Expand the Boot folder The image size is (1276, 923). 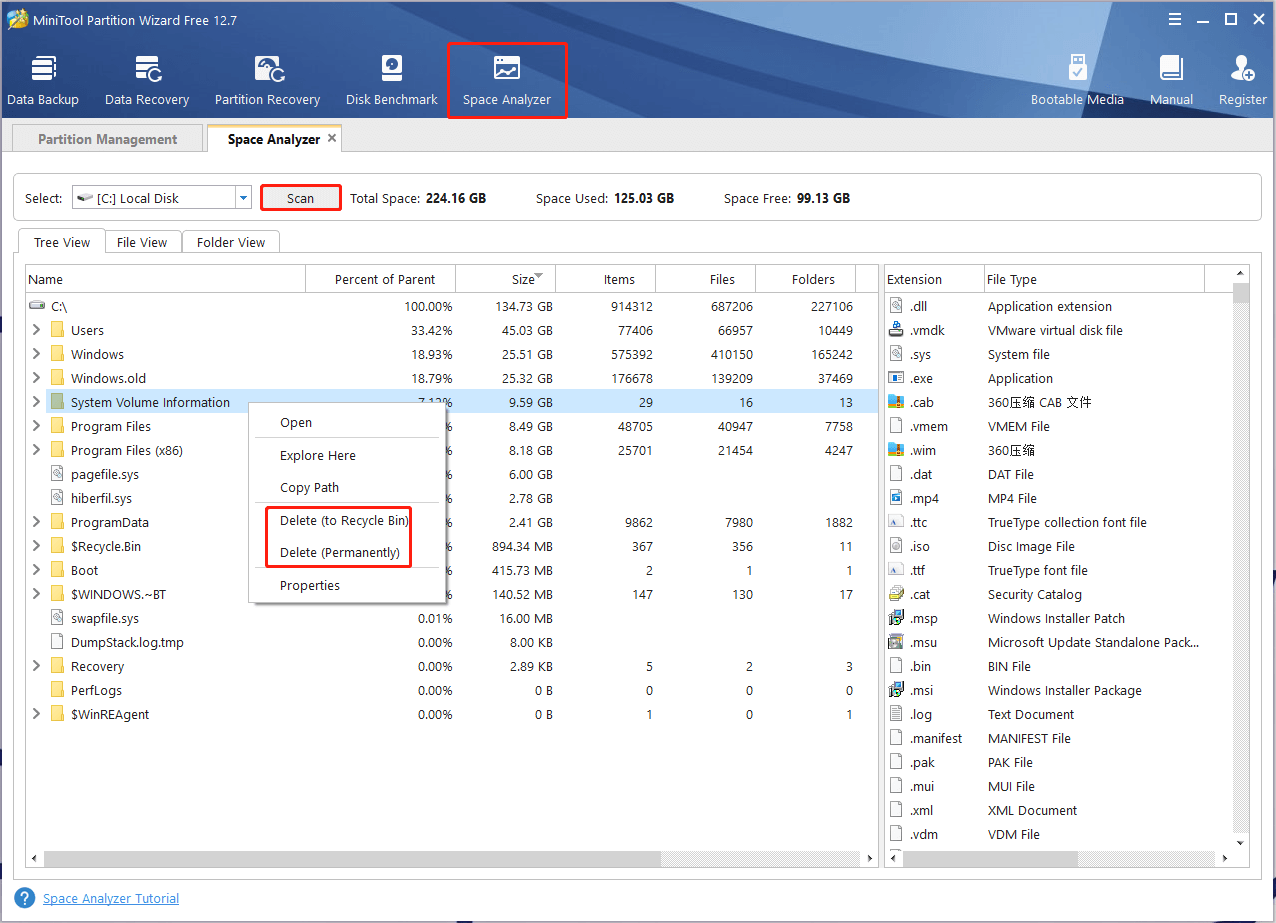click(36, 570)
